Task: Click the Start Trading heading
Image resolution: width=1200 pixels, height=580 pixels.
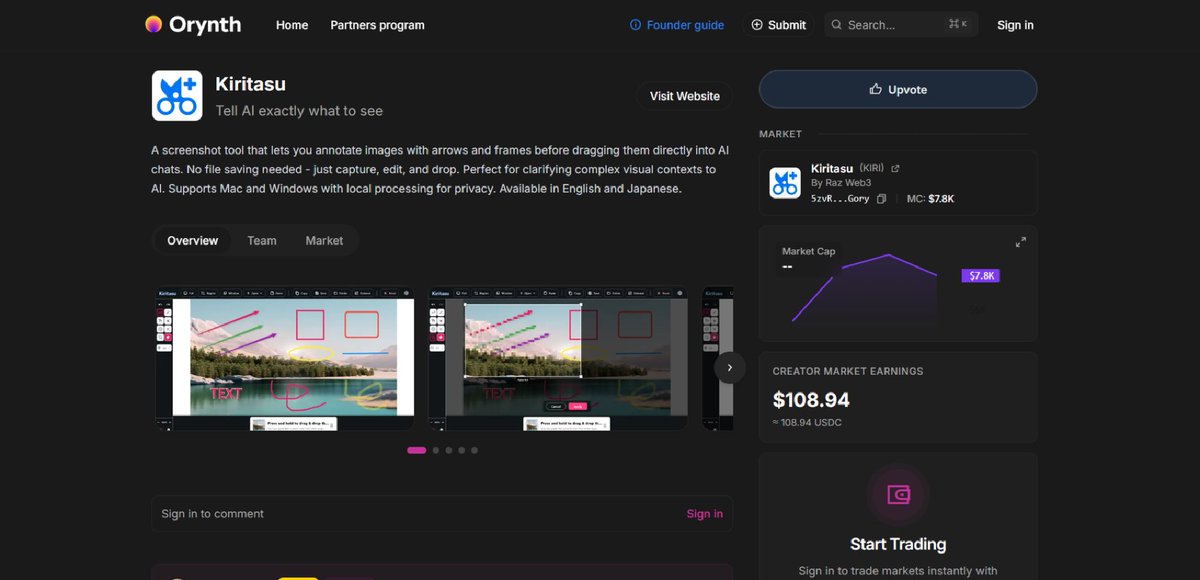Action: click(898, 544)
